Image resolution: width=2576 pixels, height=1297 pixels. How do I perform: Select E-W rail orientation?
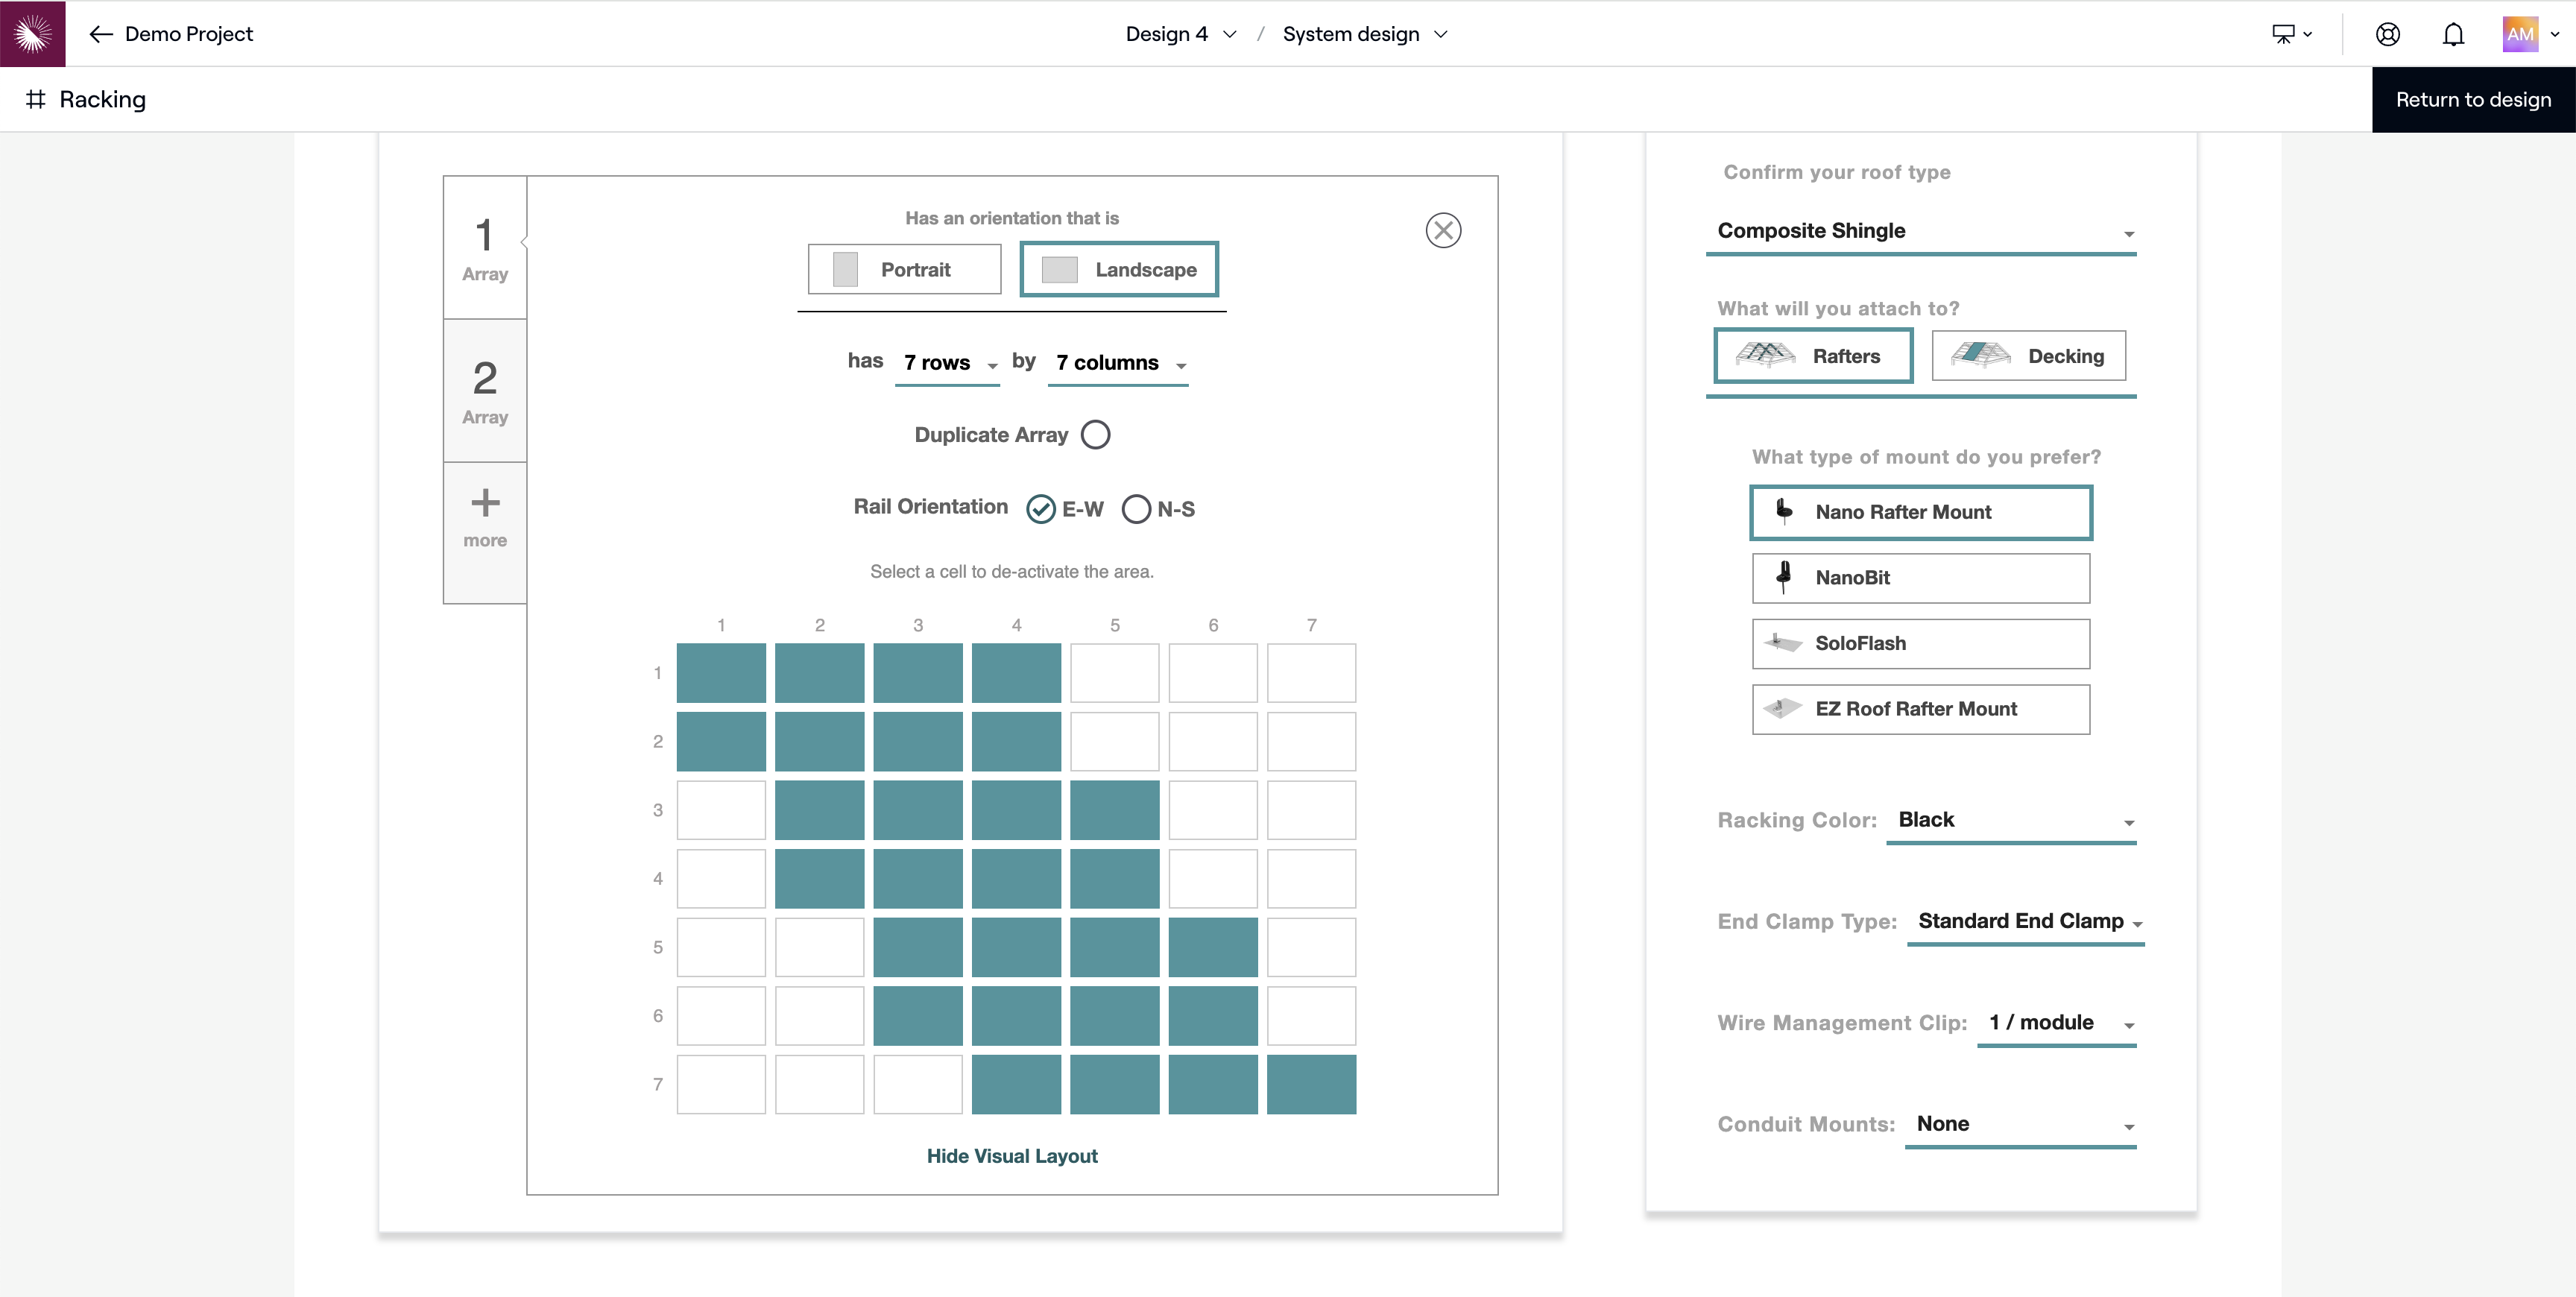click(x=1041, y=509)
